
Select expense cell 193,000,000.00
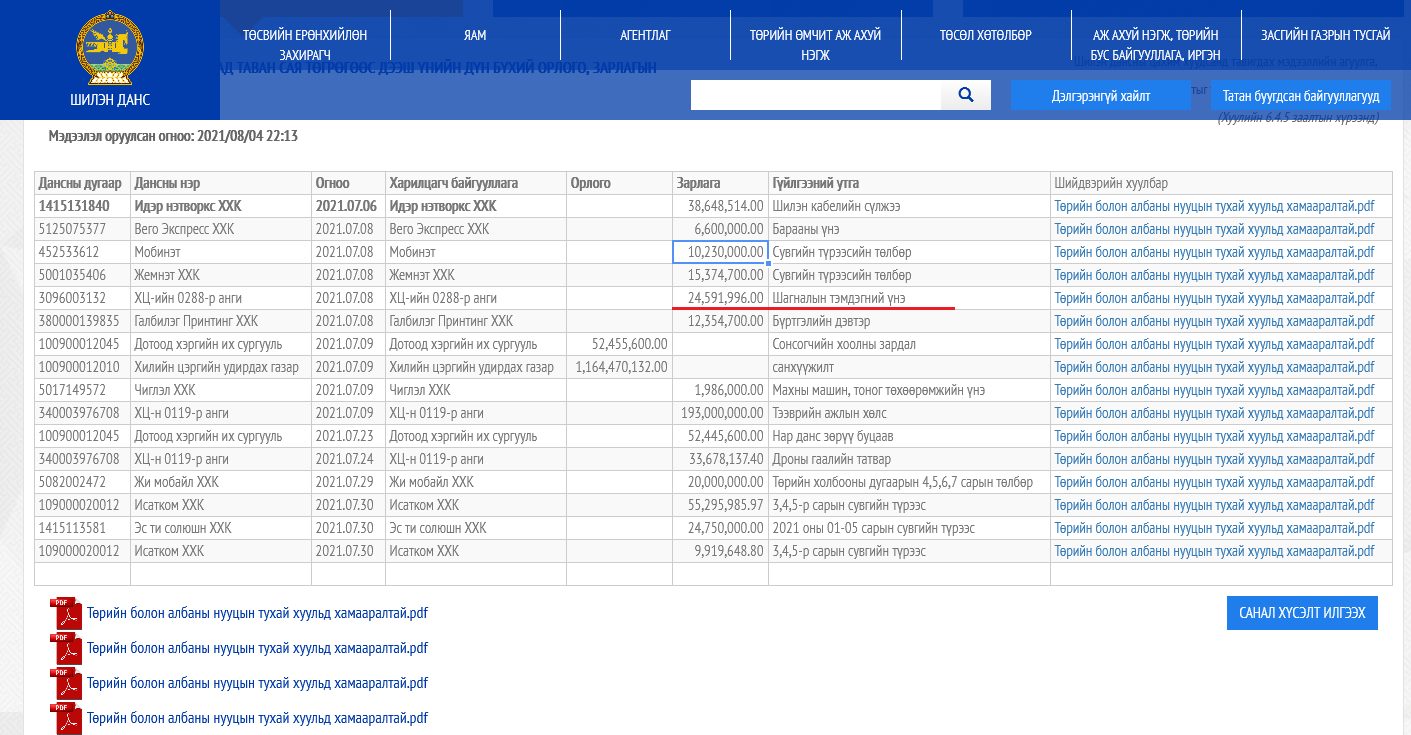click(x=720, y=413)
